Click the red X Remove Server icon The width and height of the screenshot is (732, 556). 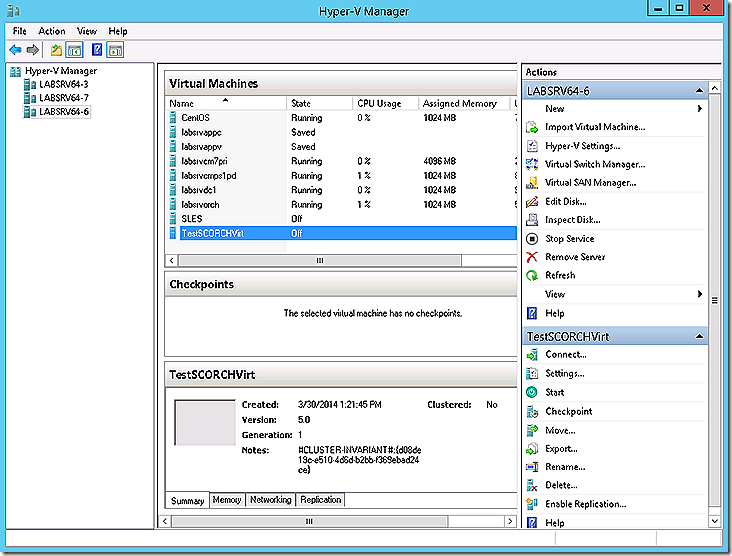coord(532,257)
